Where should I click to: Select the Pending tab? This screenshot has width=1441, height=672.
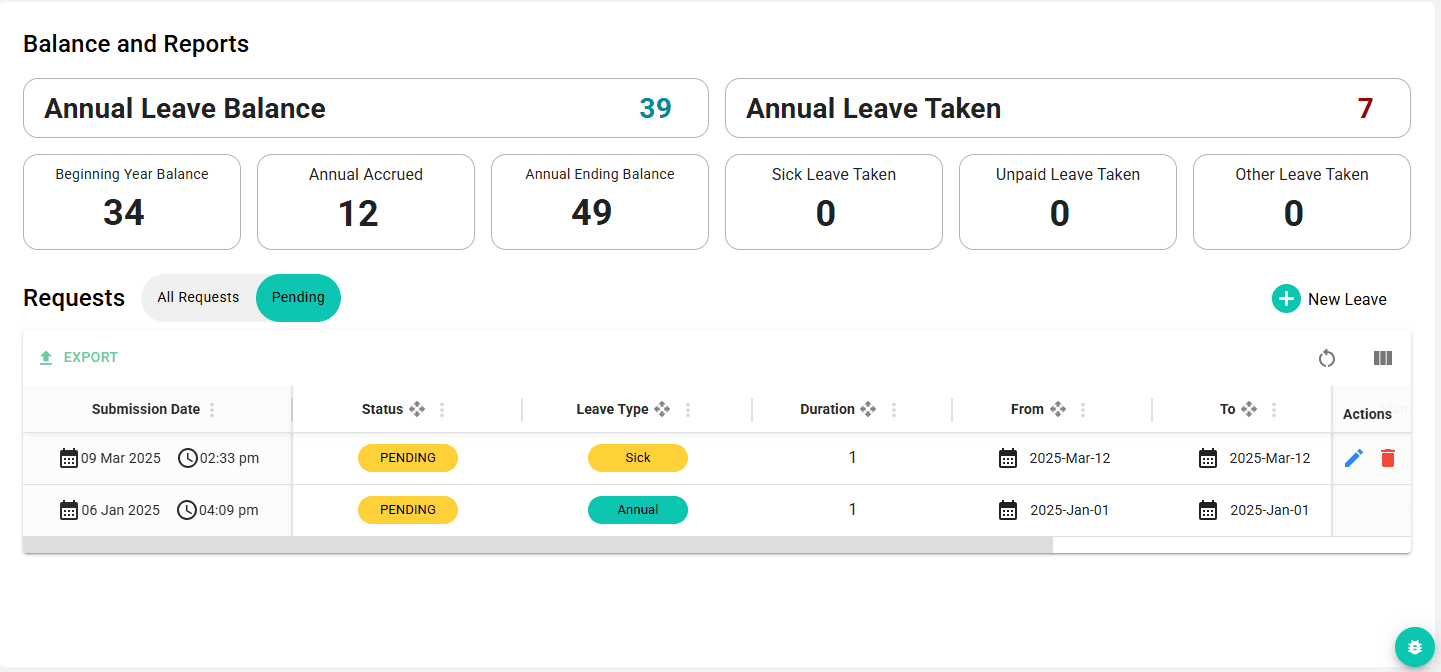pyautogui.click(x=297, y=297)
